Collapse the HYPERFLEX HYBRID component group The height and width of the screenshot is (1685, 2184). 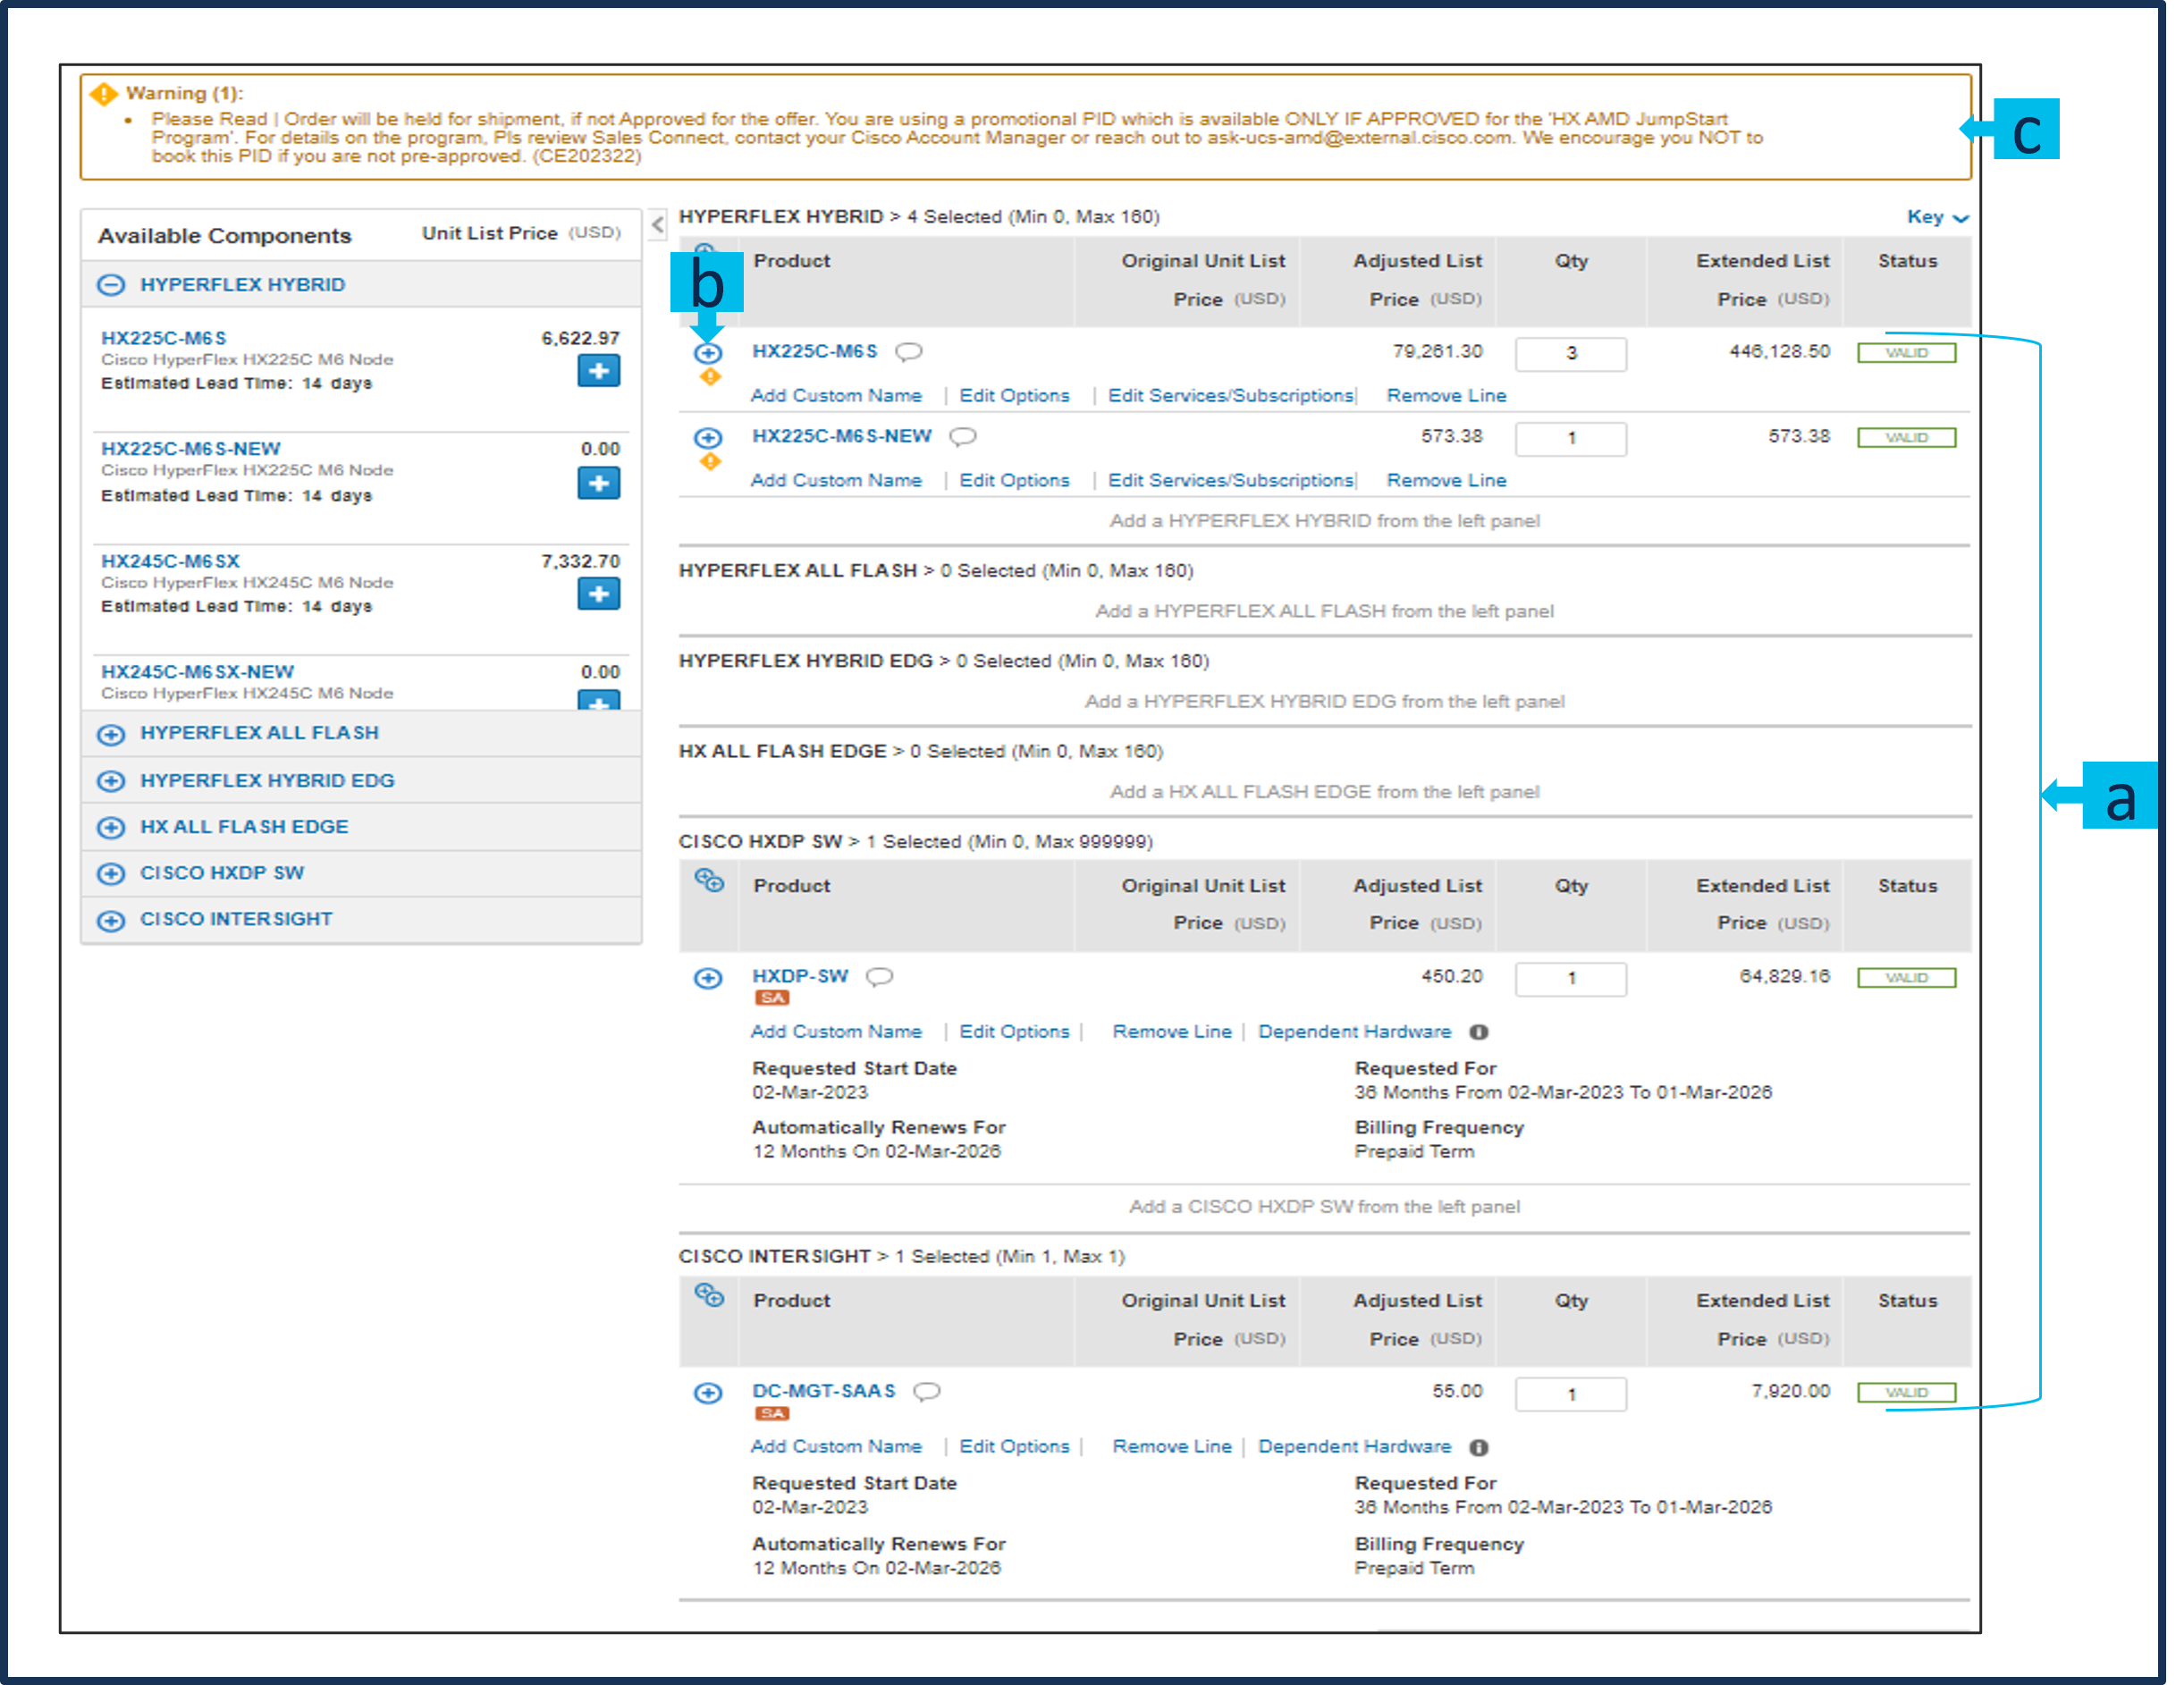pyautogui.click(x=111, y=285)
